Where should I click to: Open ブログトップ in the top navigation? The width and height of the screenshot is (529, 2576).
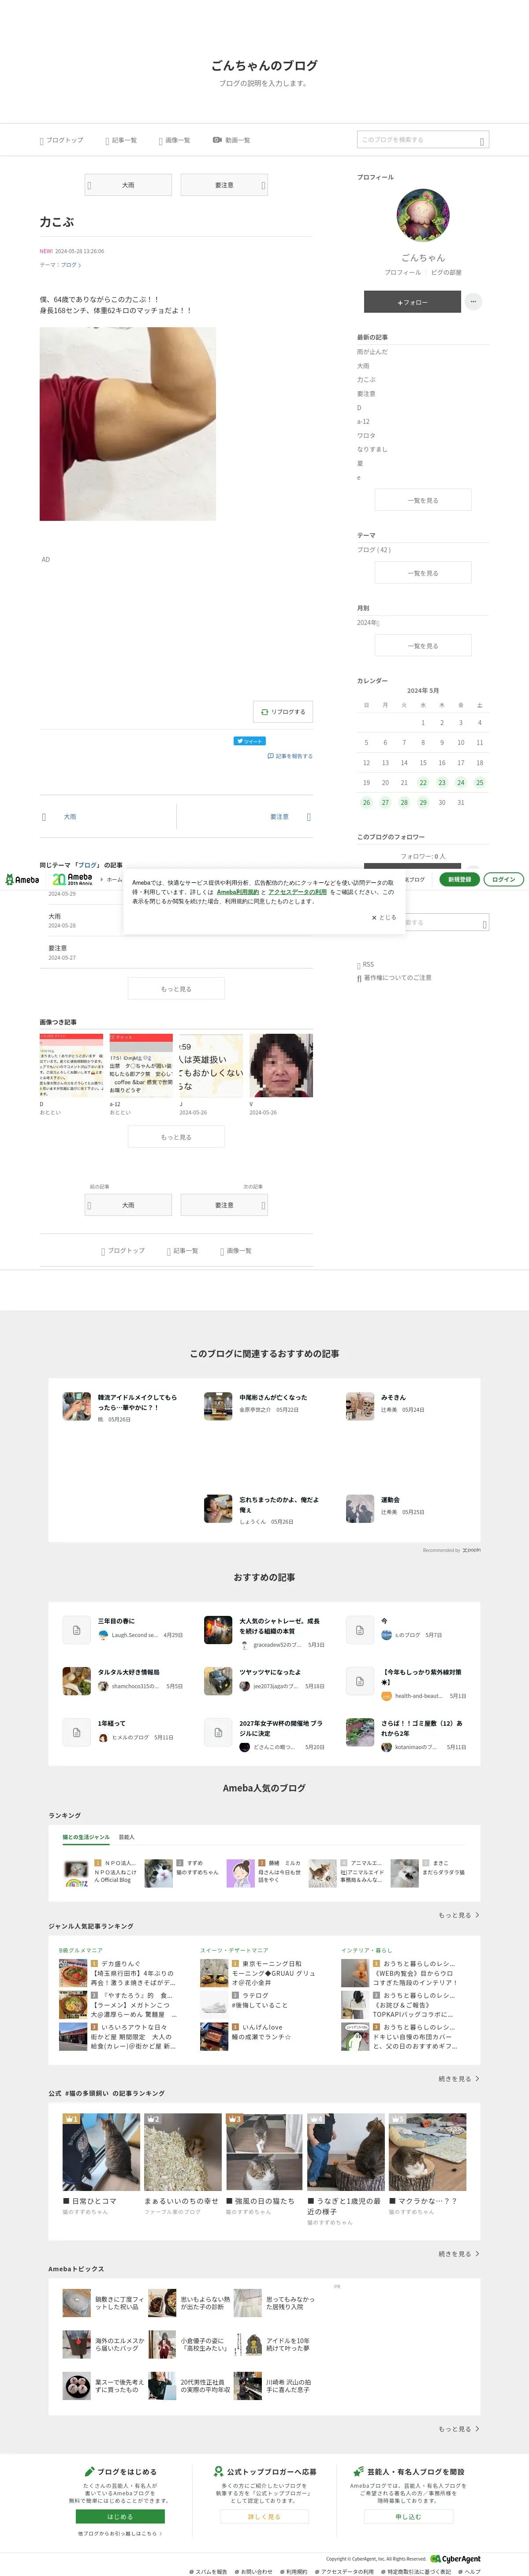coord(62,140)
